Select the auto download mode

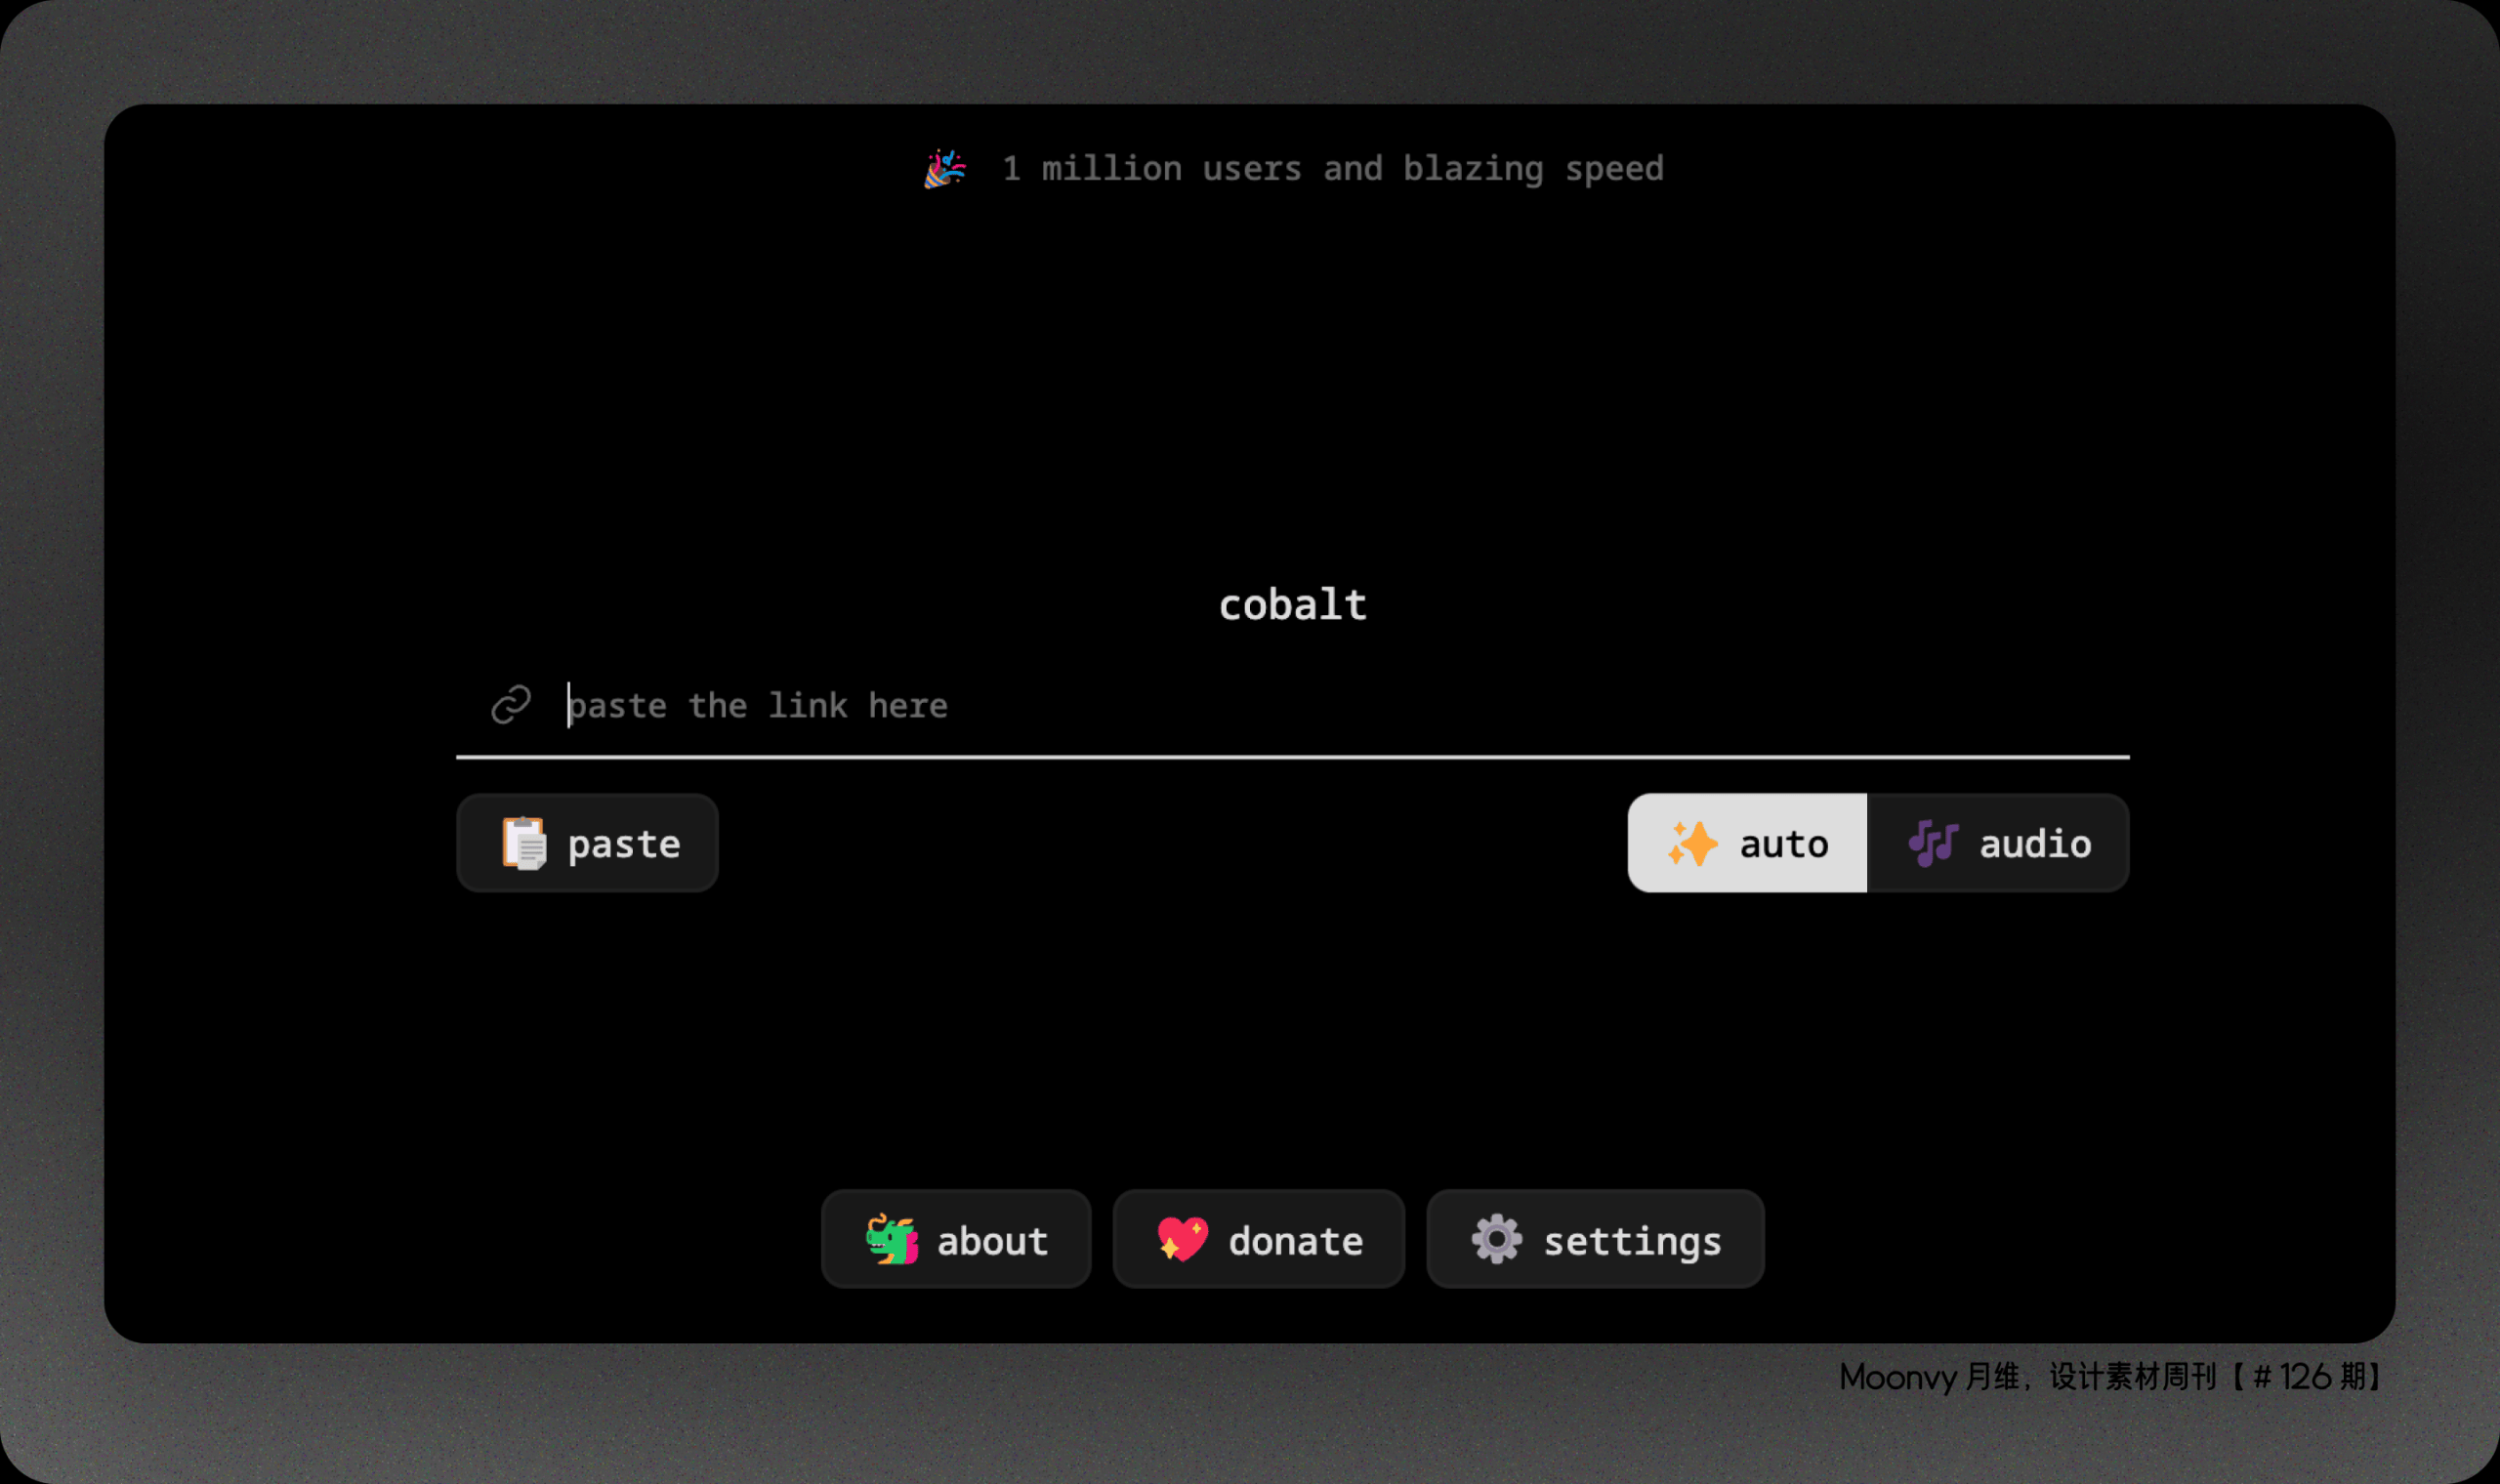pos(1747,843)
